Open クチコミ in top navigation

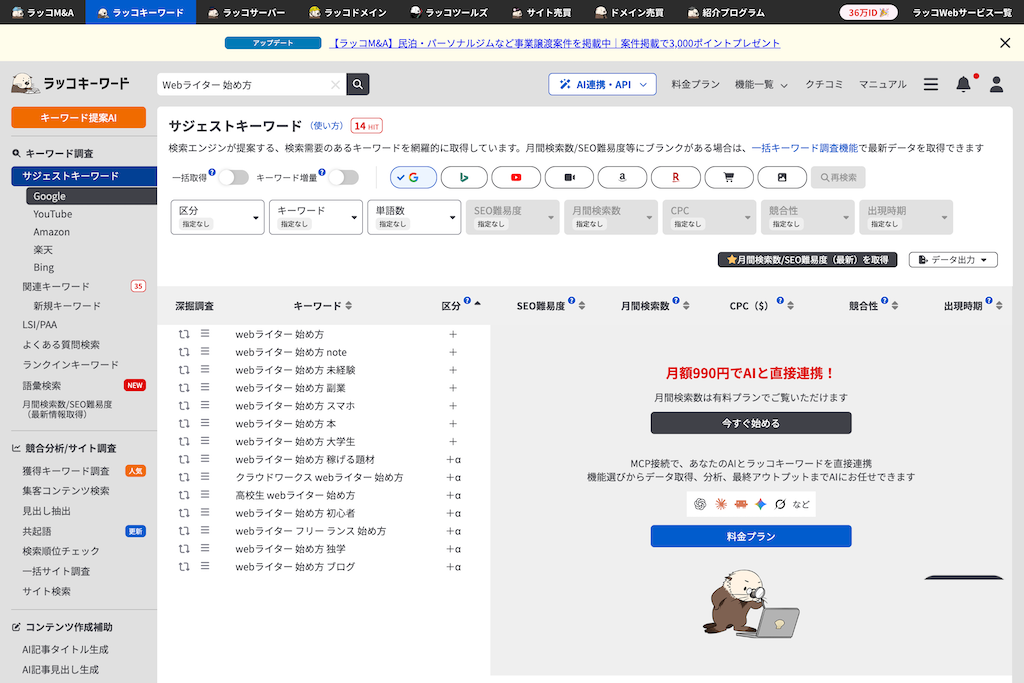(824, 84)
